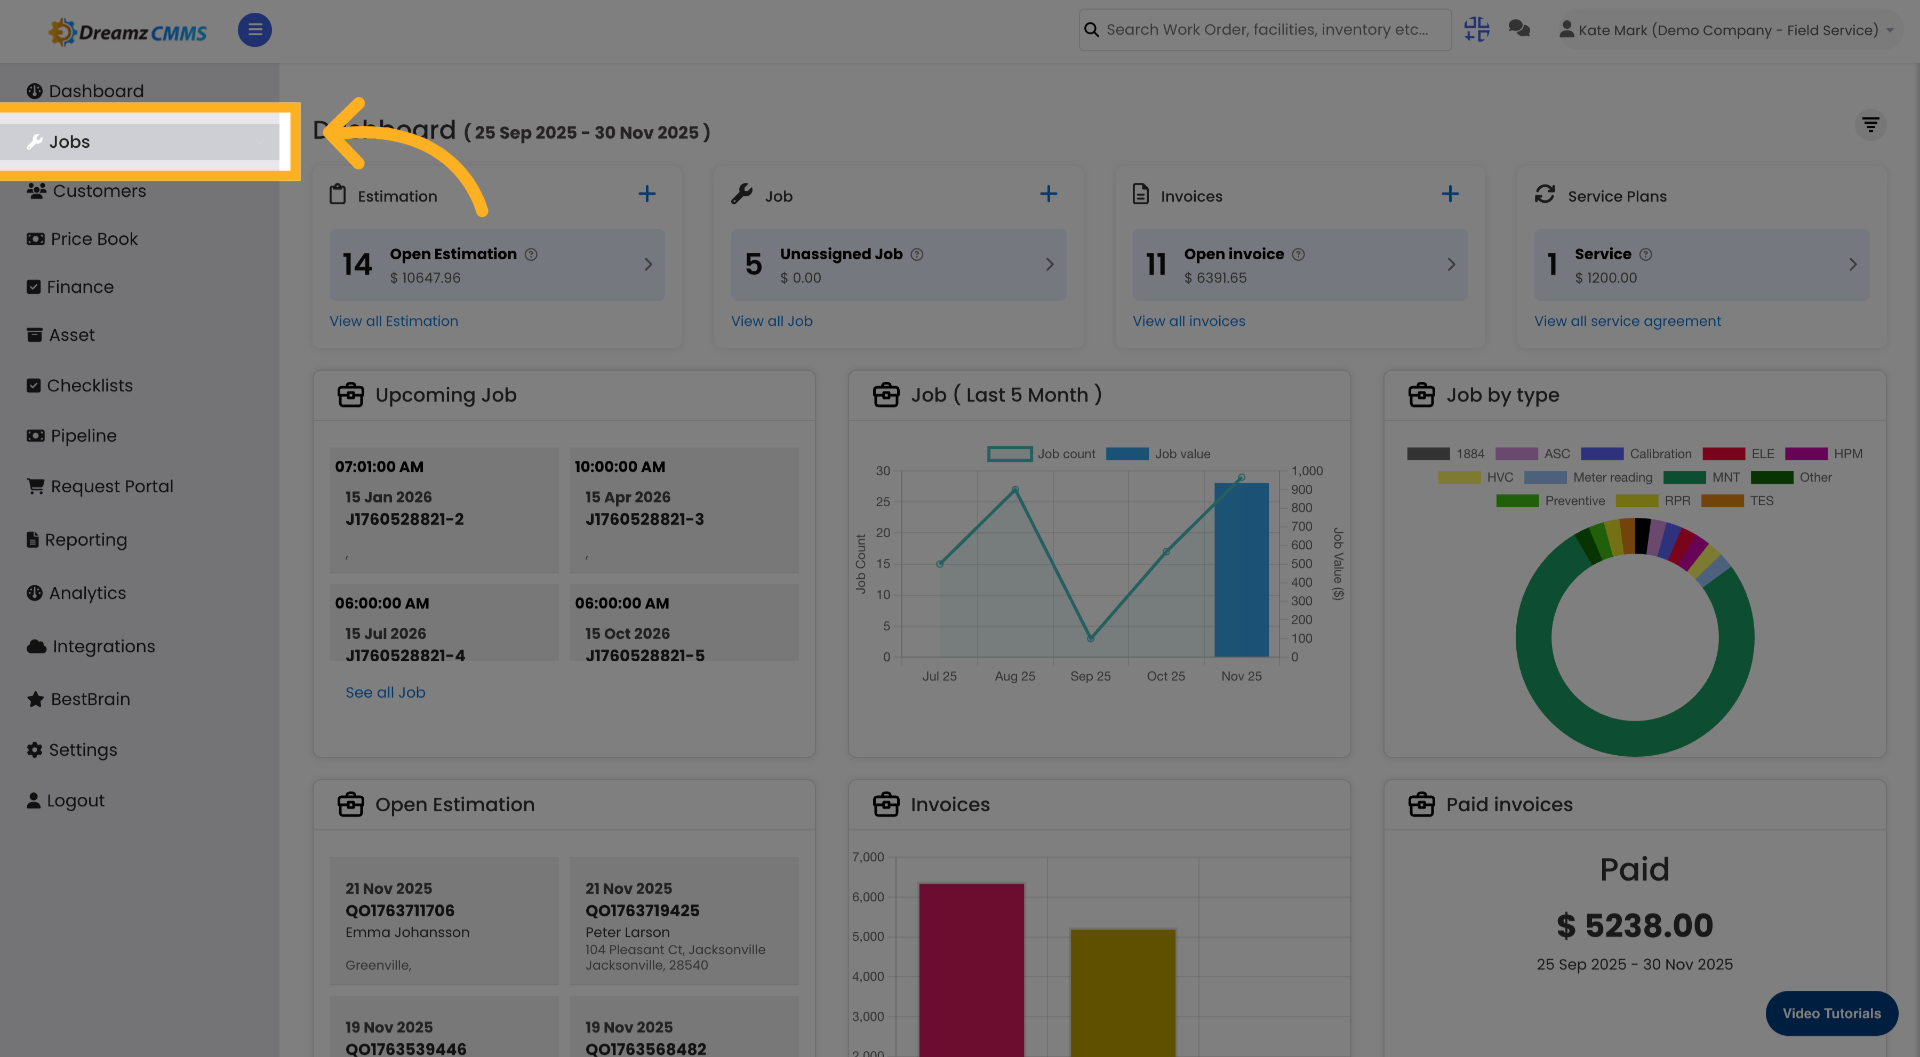Open the Checklists module

pyautogui.click(x=90, y=385)
